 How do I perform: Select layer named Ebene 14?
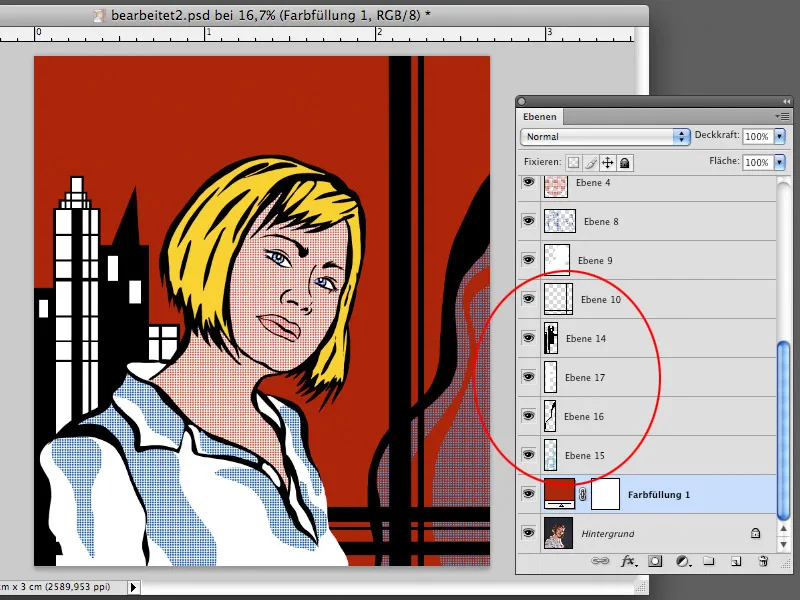(x=586, y=339)
